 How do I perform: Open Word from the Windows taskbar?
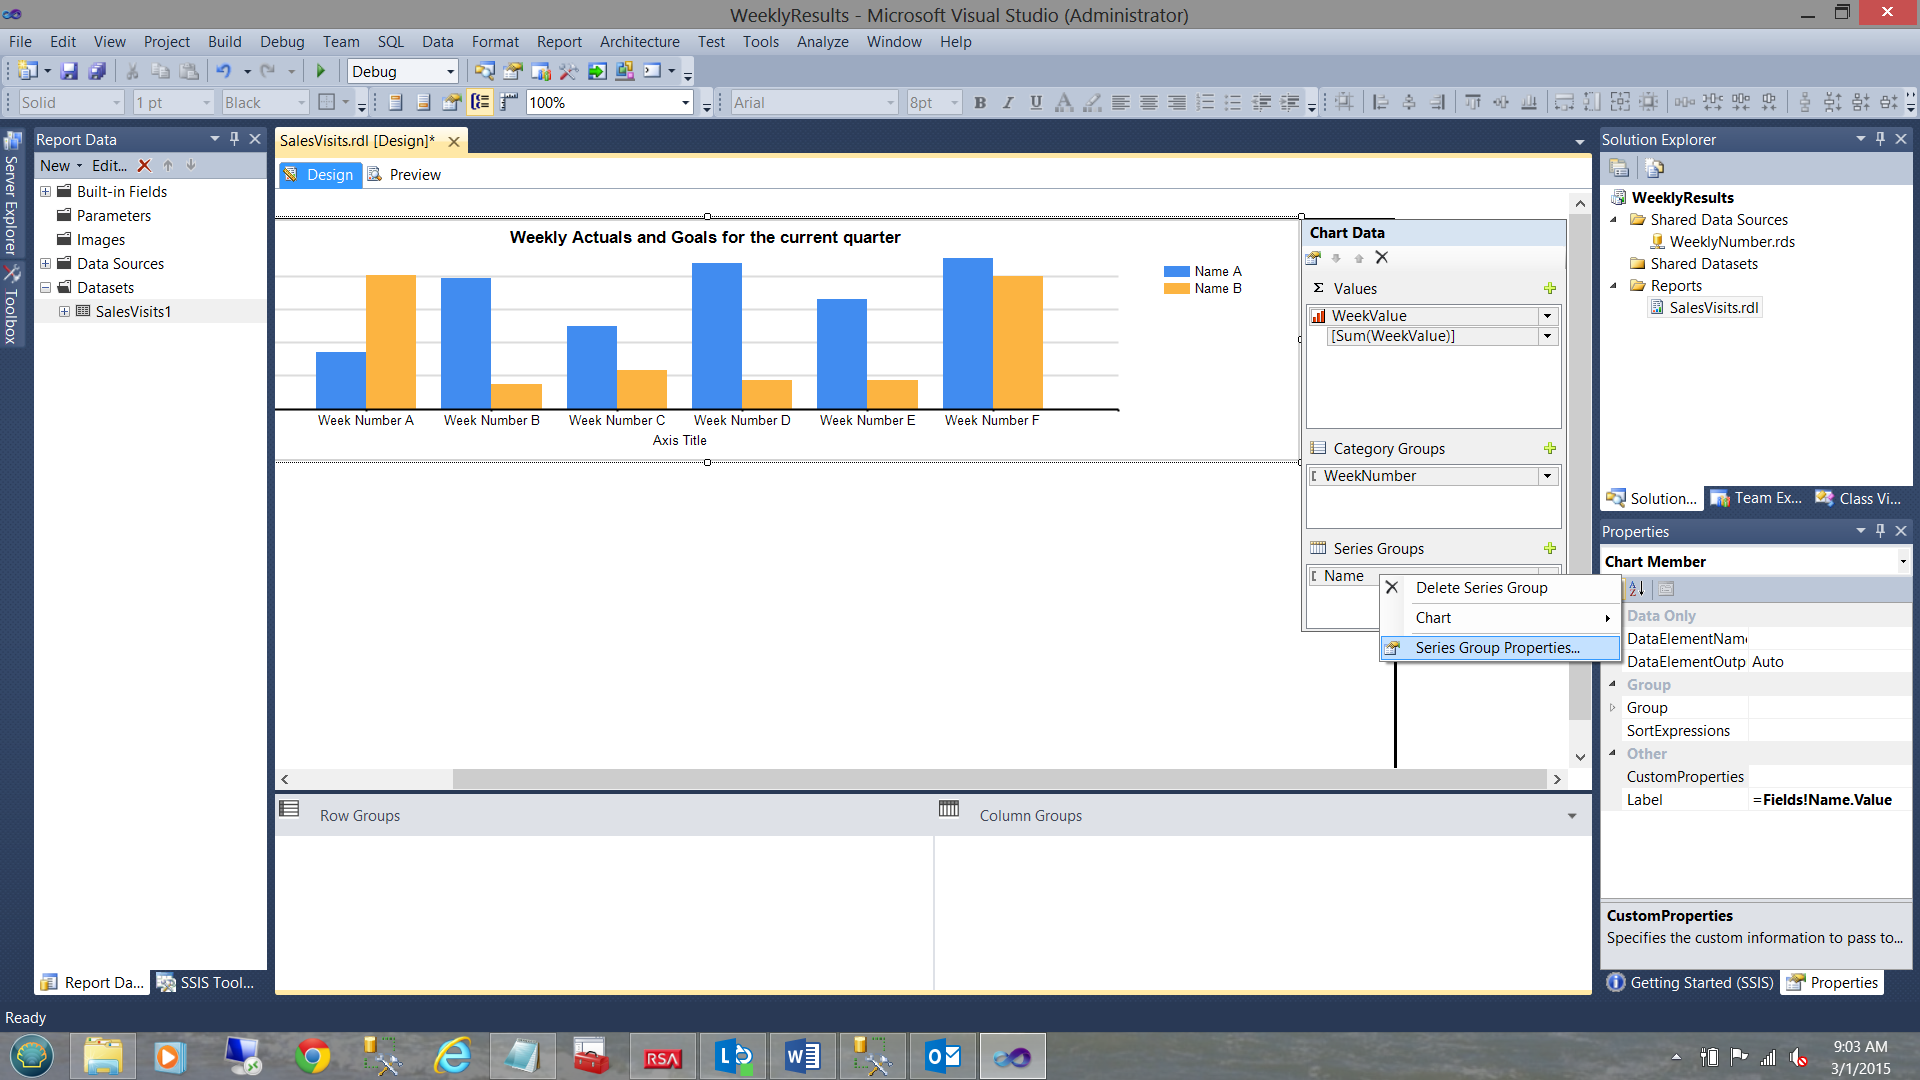pyautogui.click(x=802, y=1056)
